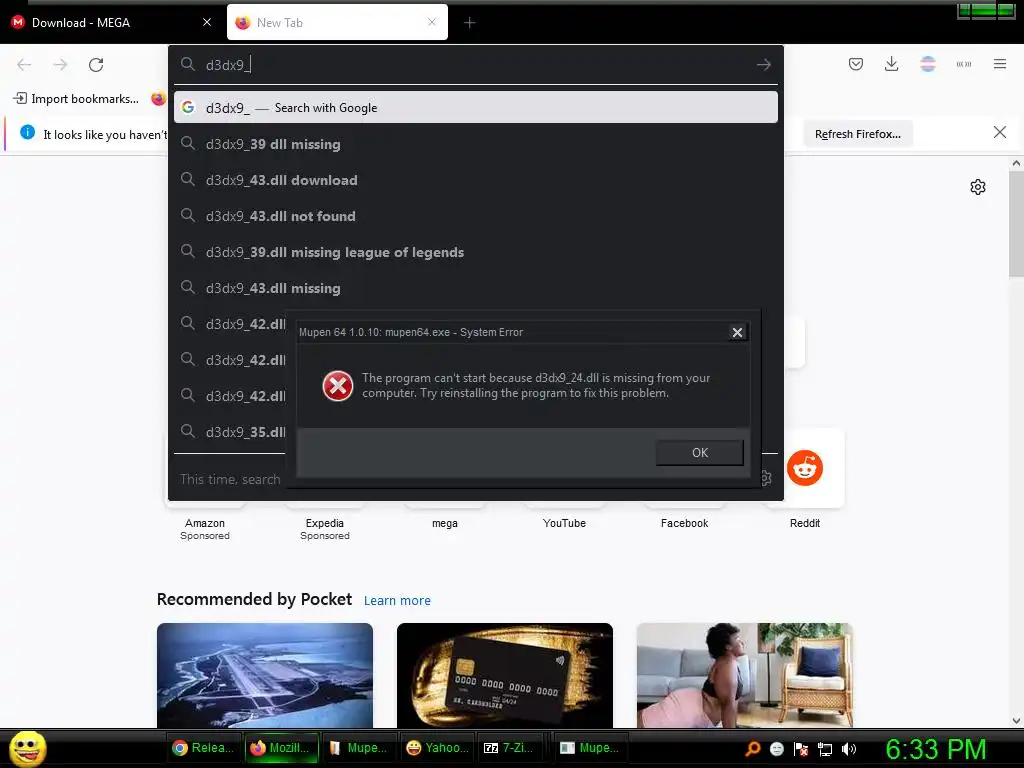Click the 6:33 PM taskbar clock
The image size is (1024, 768).
click(x=935, y=749)
